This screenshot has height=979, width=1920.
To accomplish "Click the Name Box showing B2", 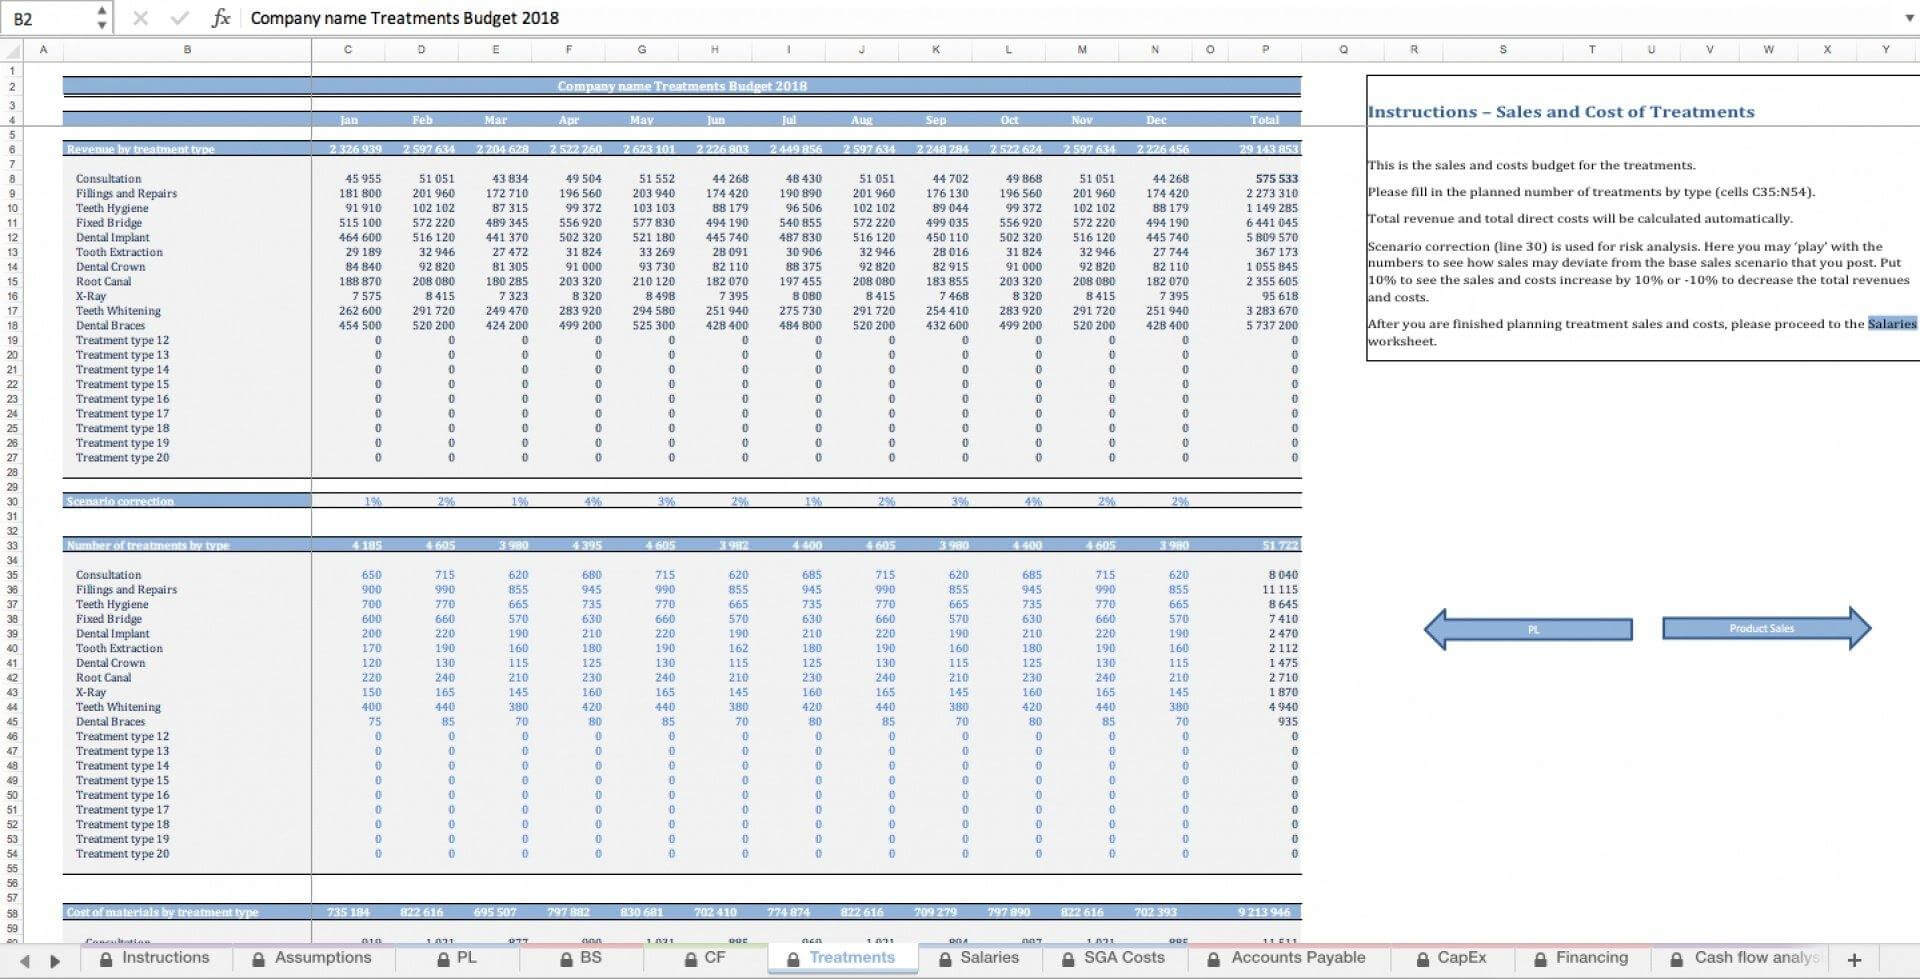I will click(x=48, y=18).
